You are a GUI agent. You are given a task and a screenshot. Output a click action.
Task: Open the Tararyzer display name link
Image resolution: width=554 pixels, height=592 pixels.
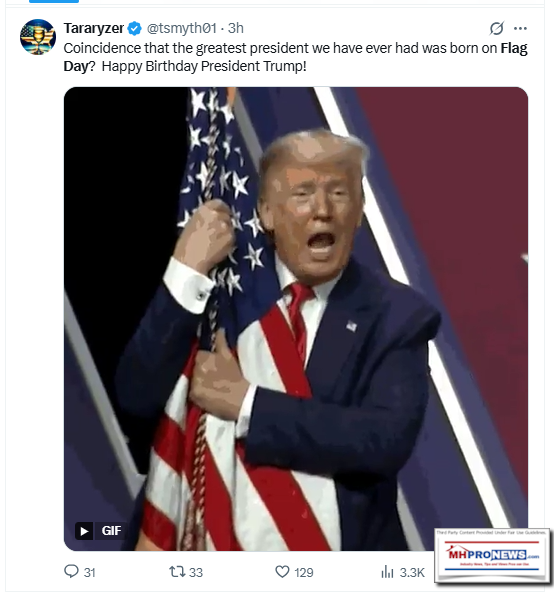pos(94,28)
